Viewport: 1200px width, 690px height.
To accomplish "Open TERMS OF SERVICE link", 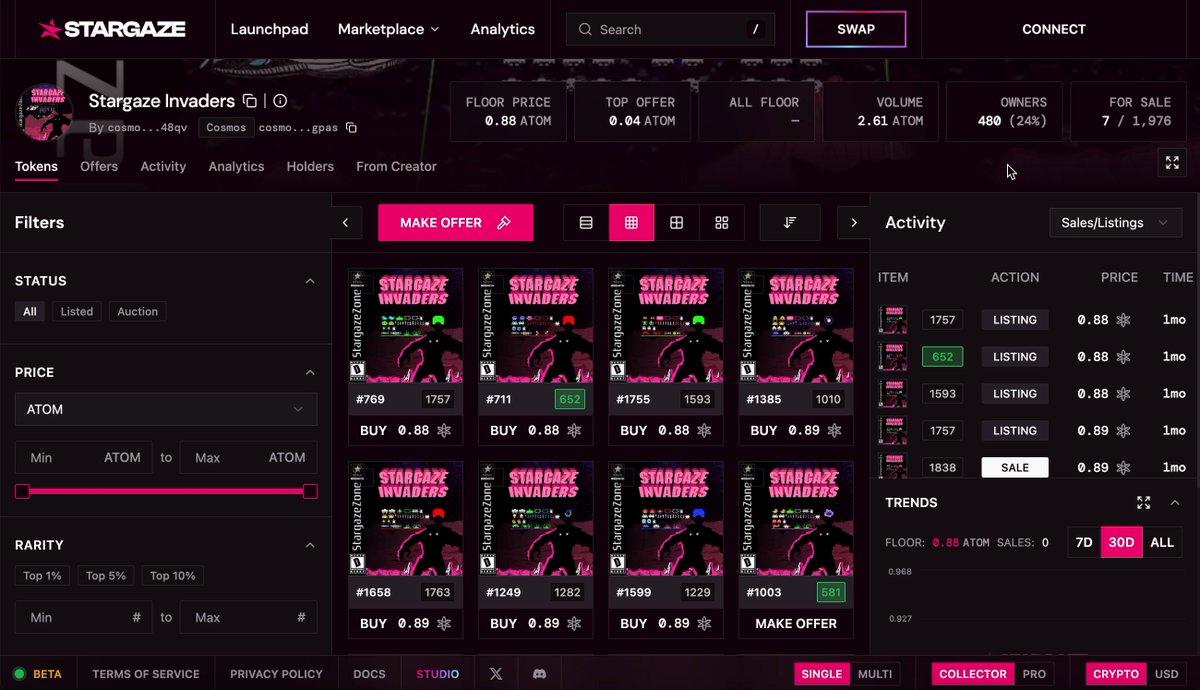I will click(x=146, y=674).
